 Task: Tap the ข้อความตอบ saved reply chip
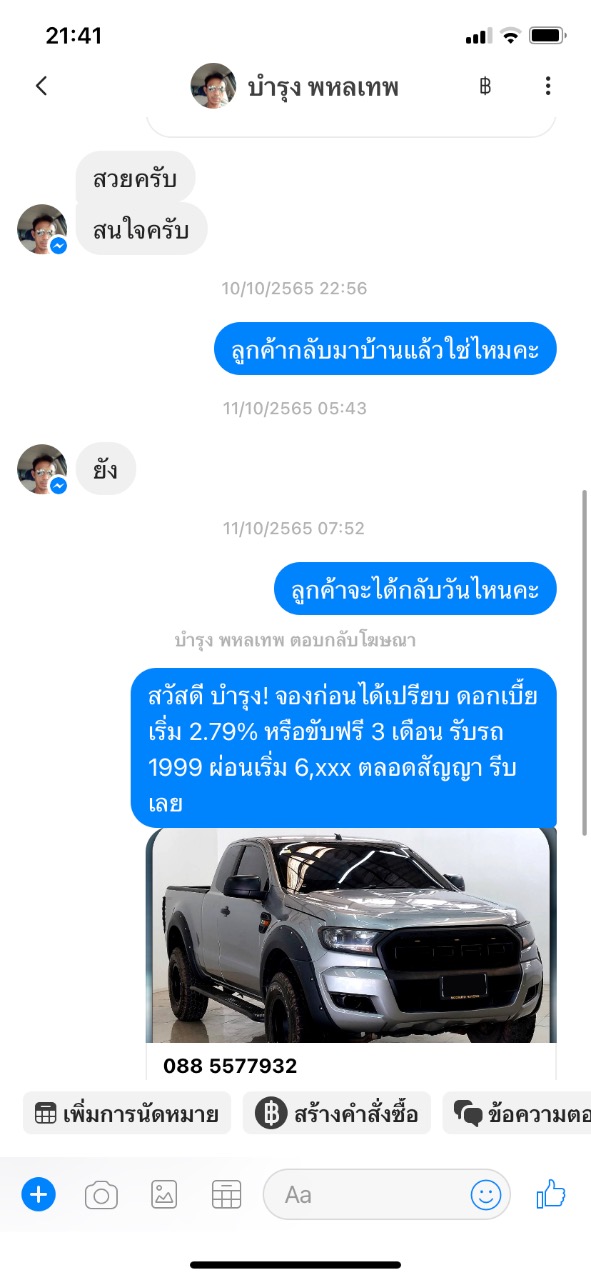tap(517, 1113)
